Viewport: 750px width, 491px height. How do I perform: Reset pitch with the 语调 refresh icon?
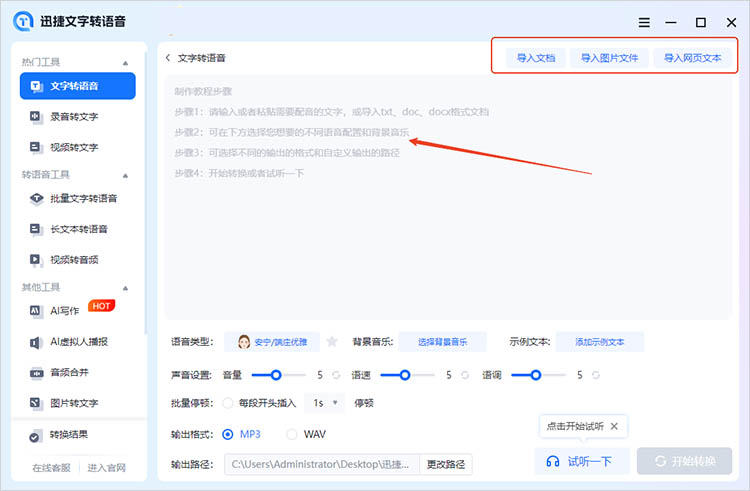(x=596, y=375)
